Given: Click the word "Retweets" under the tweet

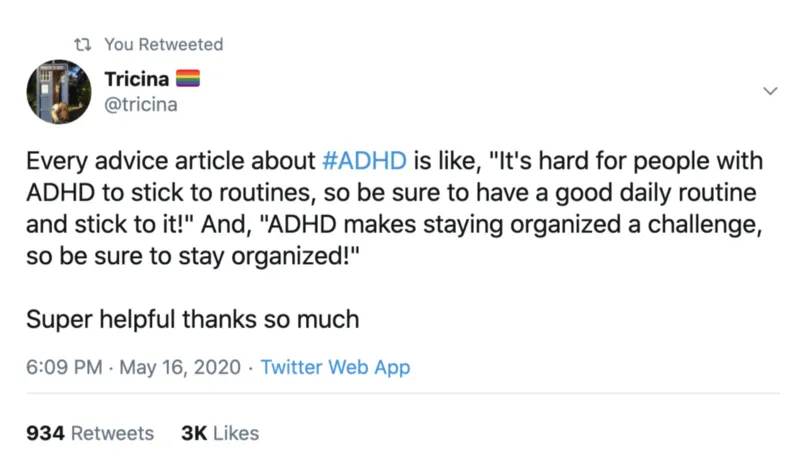Looking at the screenshot, I should point(112,433).
